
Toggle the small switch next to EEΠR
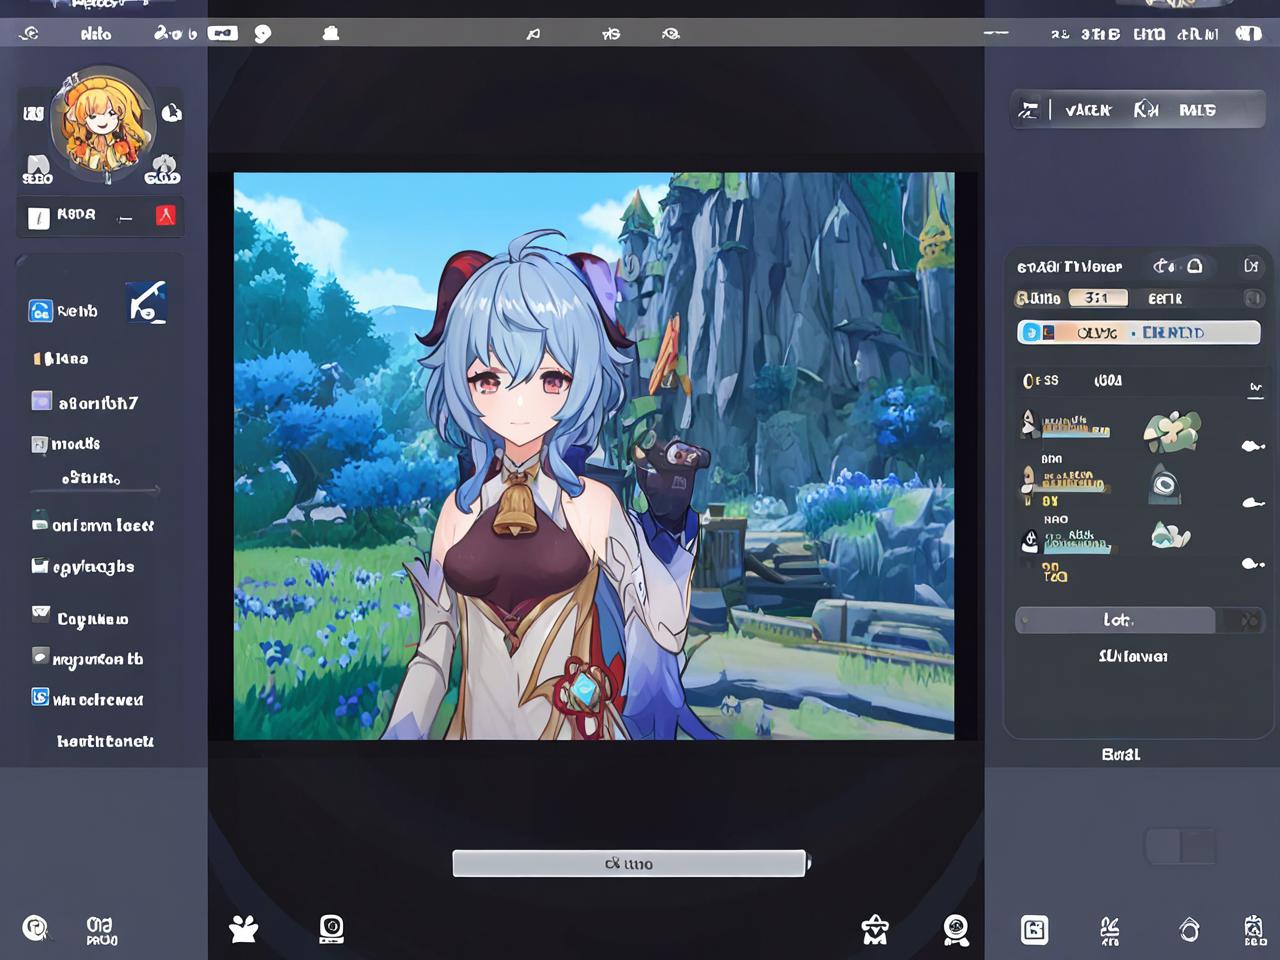click(1253, 299)
